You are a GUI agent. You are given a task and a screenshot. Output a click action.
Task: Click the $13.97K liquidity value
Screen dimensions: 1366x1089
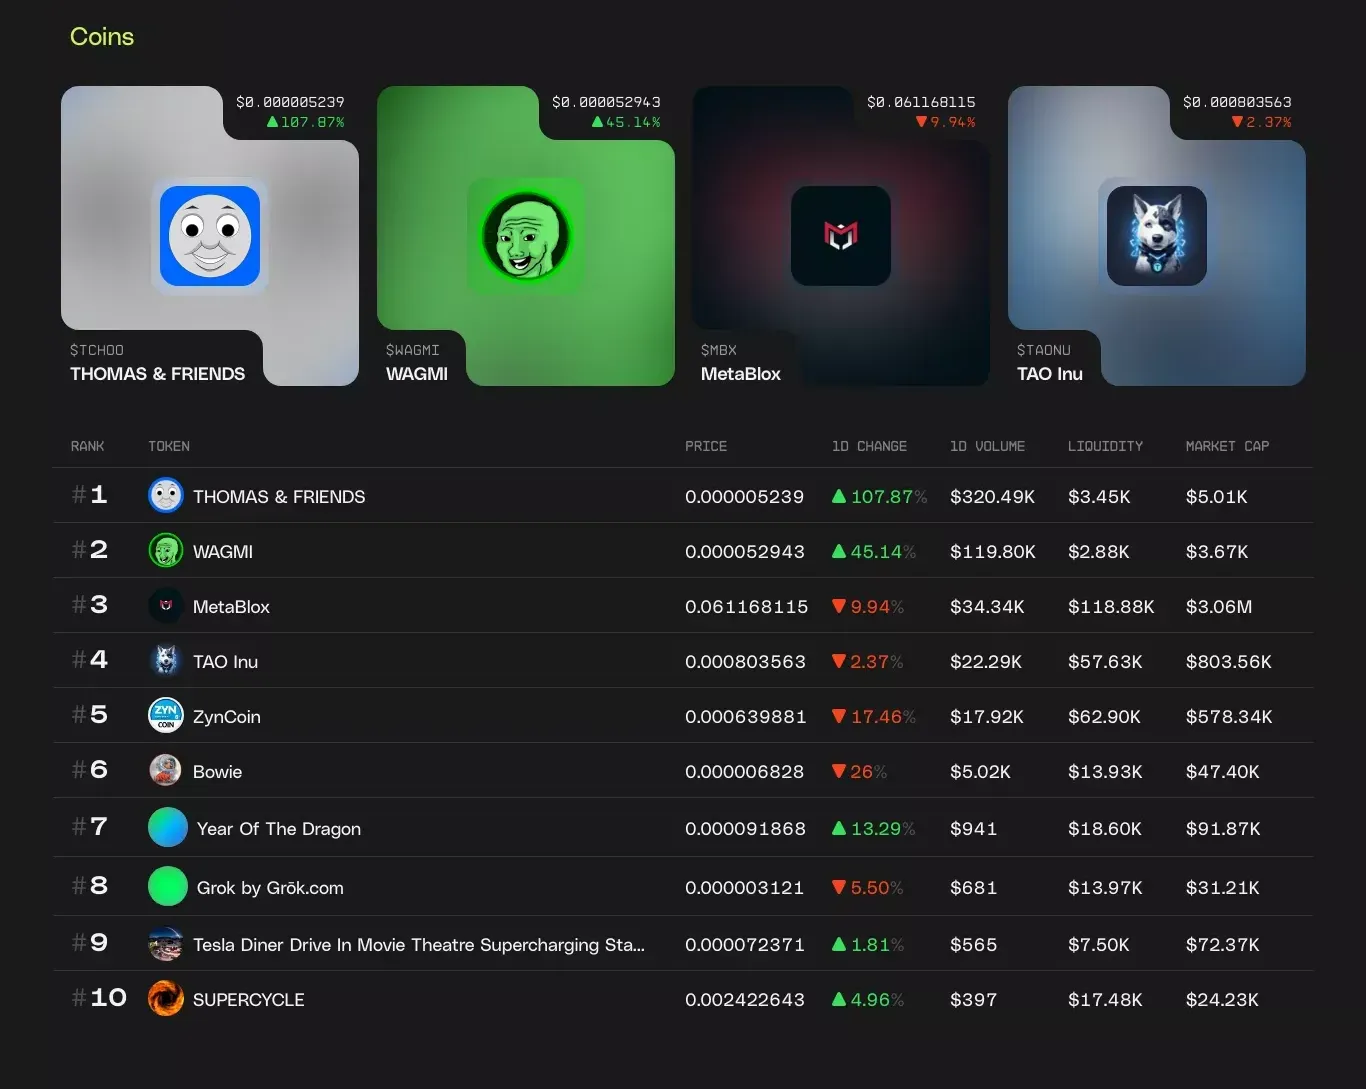pos(1105,888)
